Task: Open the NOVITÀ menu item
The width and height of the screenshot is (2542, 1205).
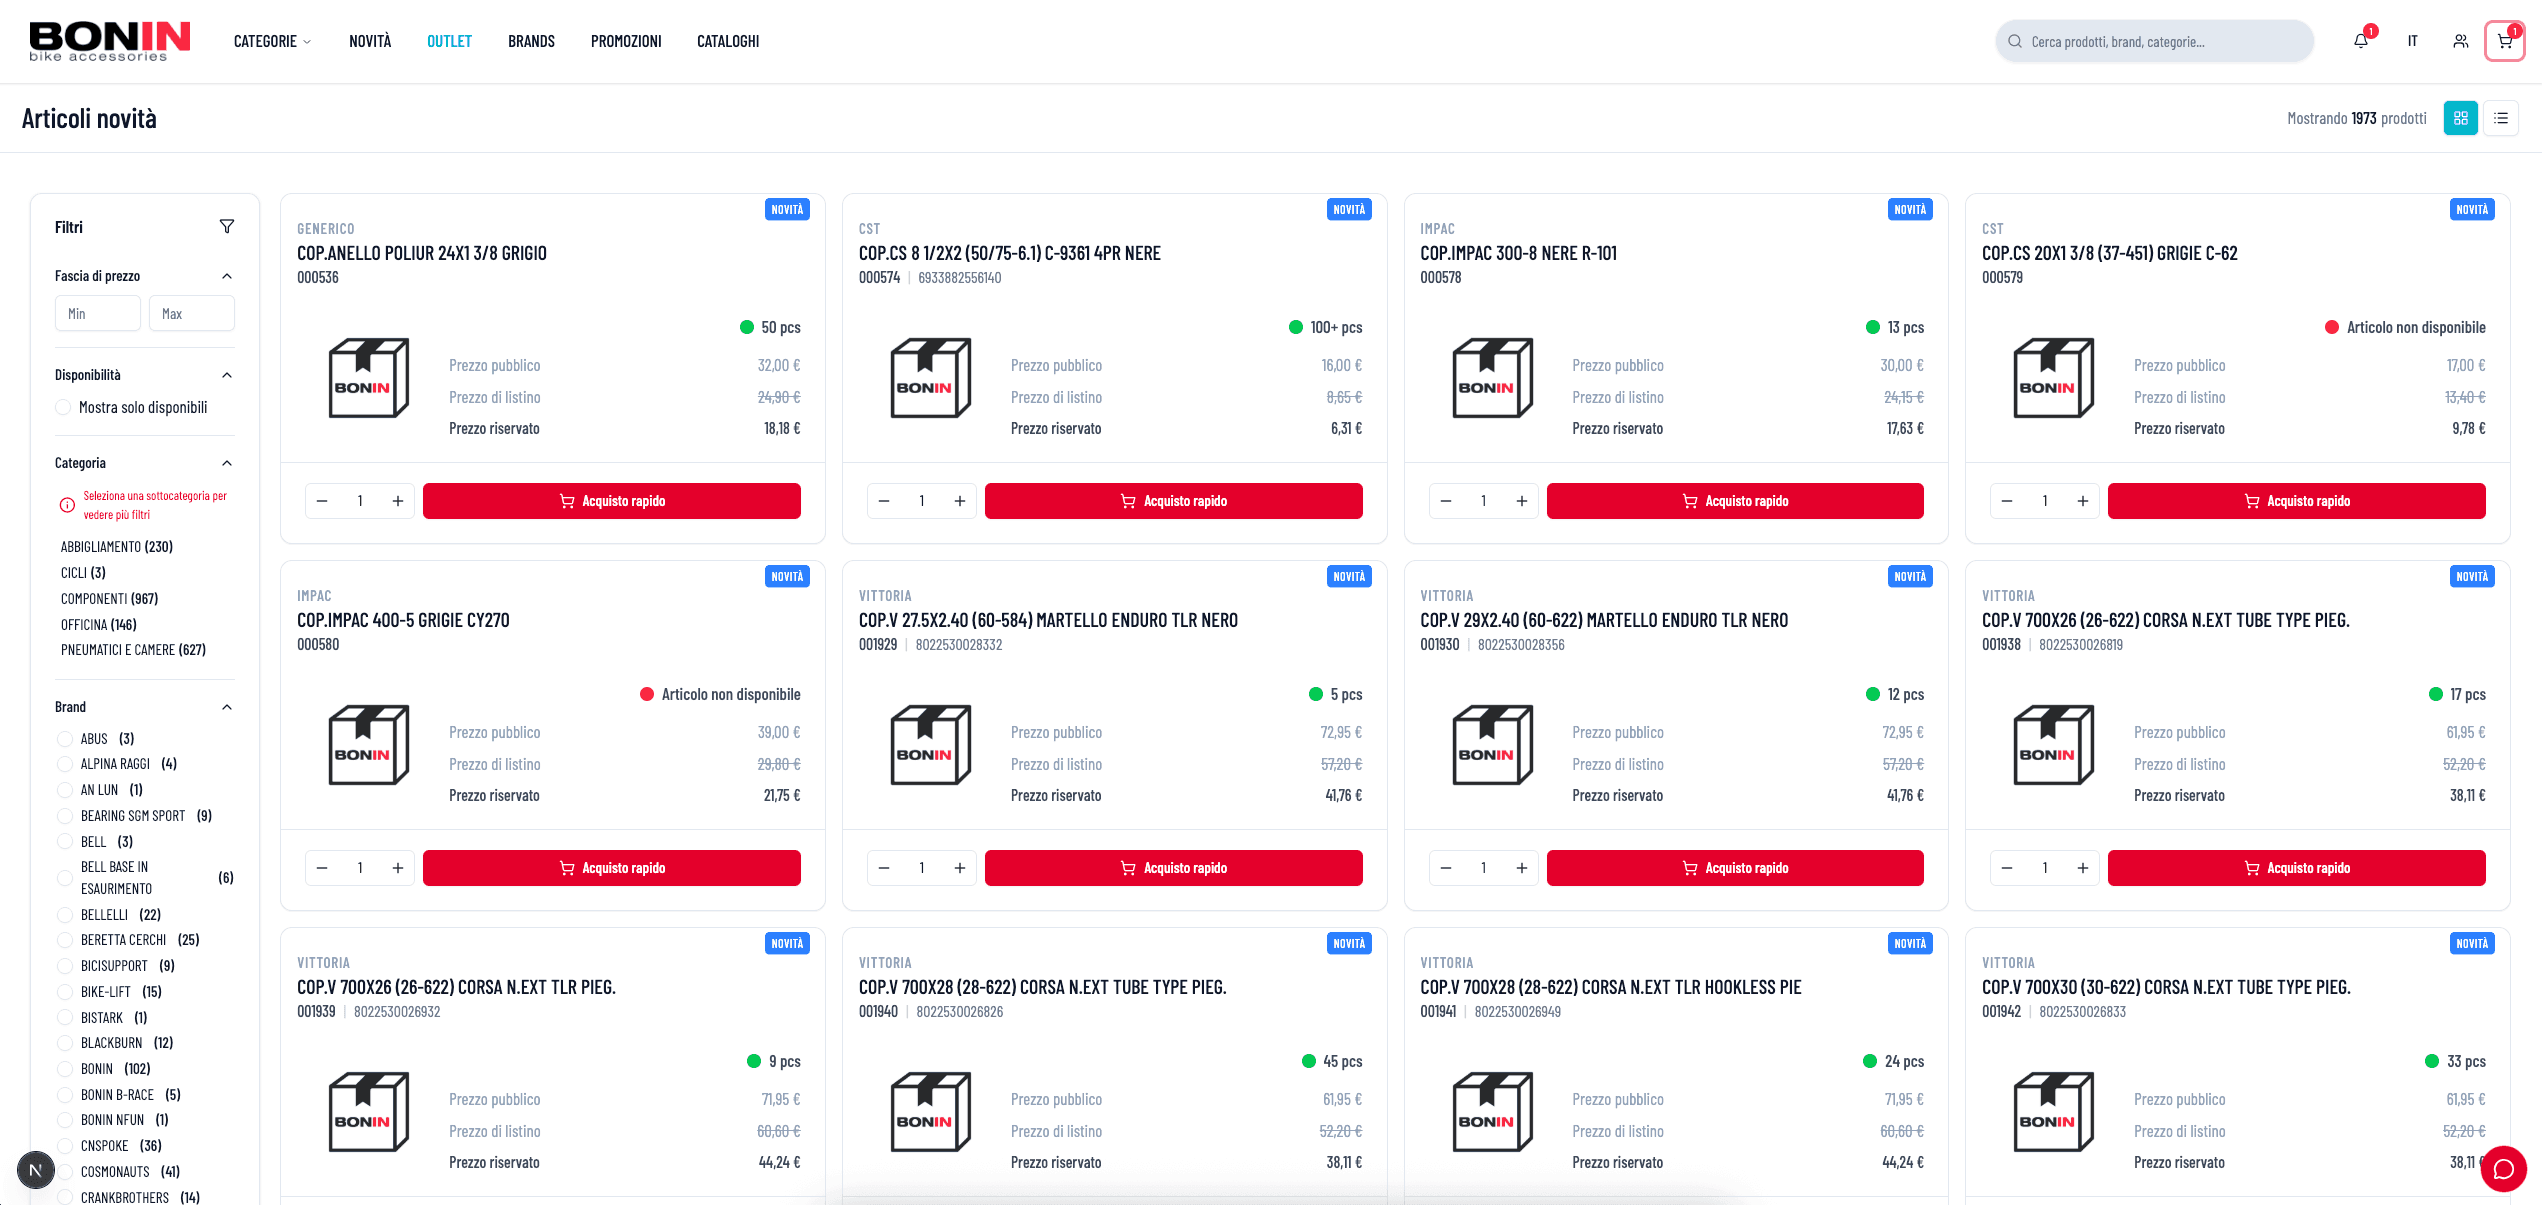Action: (x=370, y=41)
